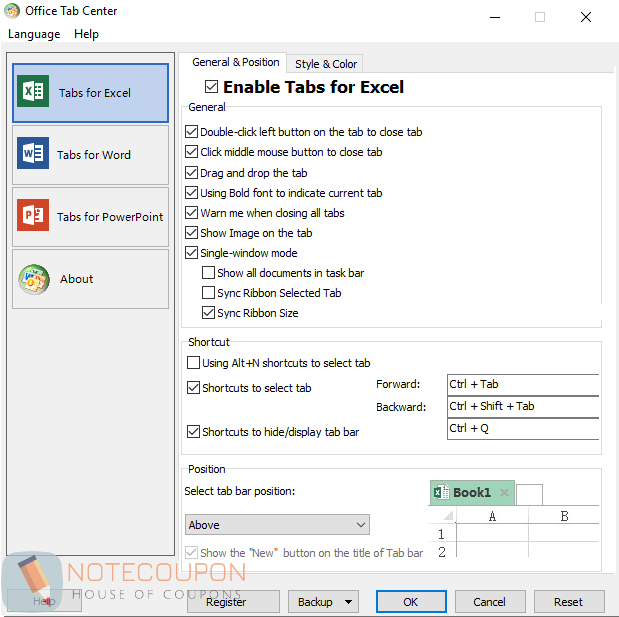Enable Using Alt+N shortcuts to select tab
This screenshot has height=617, width=619.
193,362
